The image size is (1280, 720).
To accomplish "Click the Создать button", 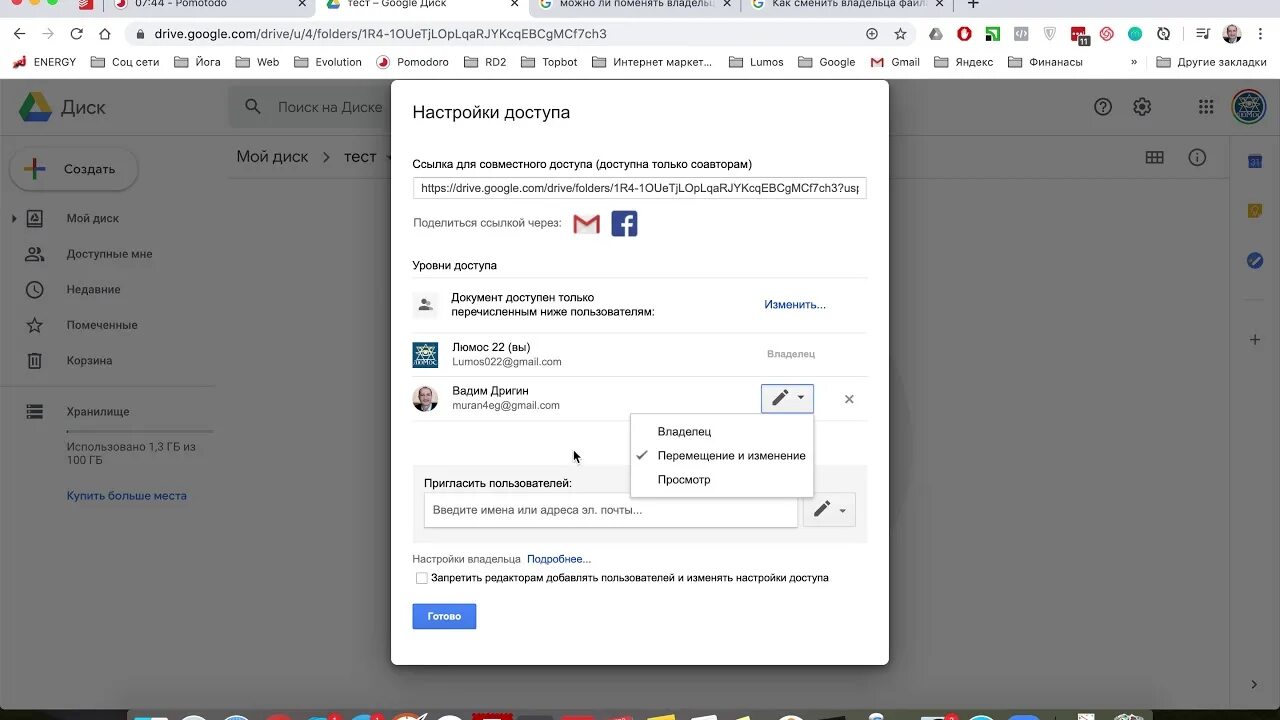I will pos(72,169).
